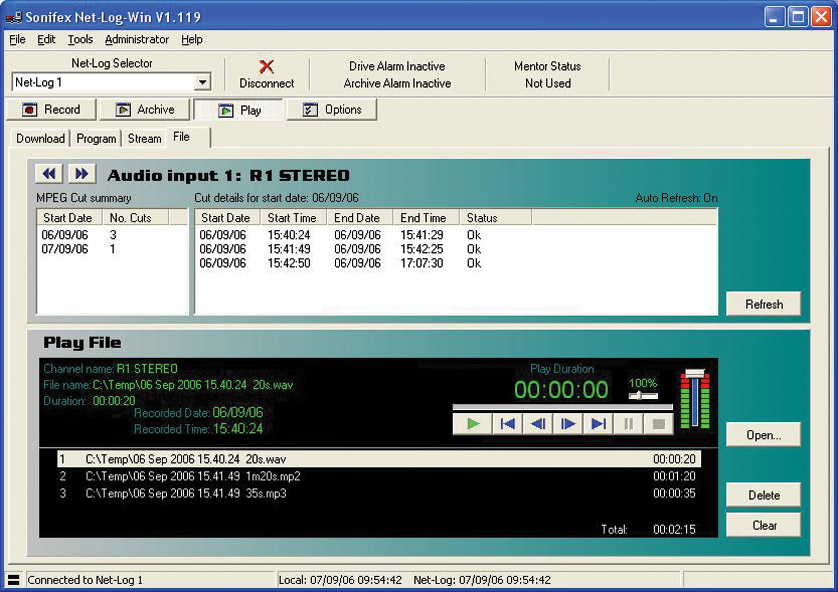The width and height of the screenshot is (838, 592).
Task: Click the Disconnect red X icon
Action: [x=266, y=67]
